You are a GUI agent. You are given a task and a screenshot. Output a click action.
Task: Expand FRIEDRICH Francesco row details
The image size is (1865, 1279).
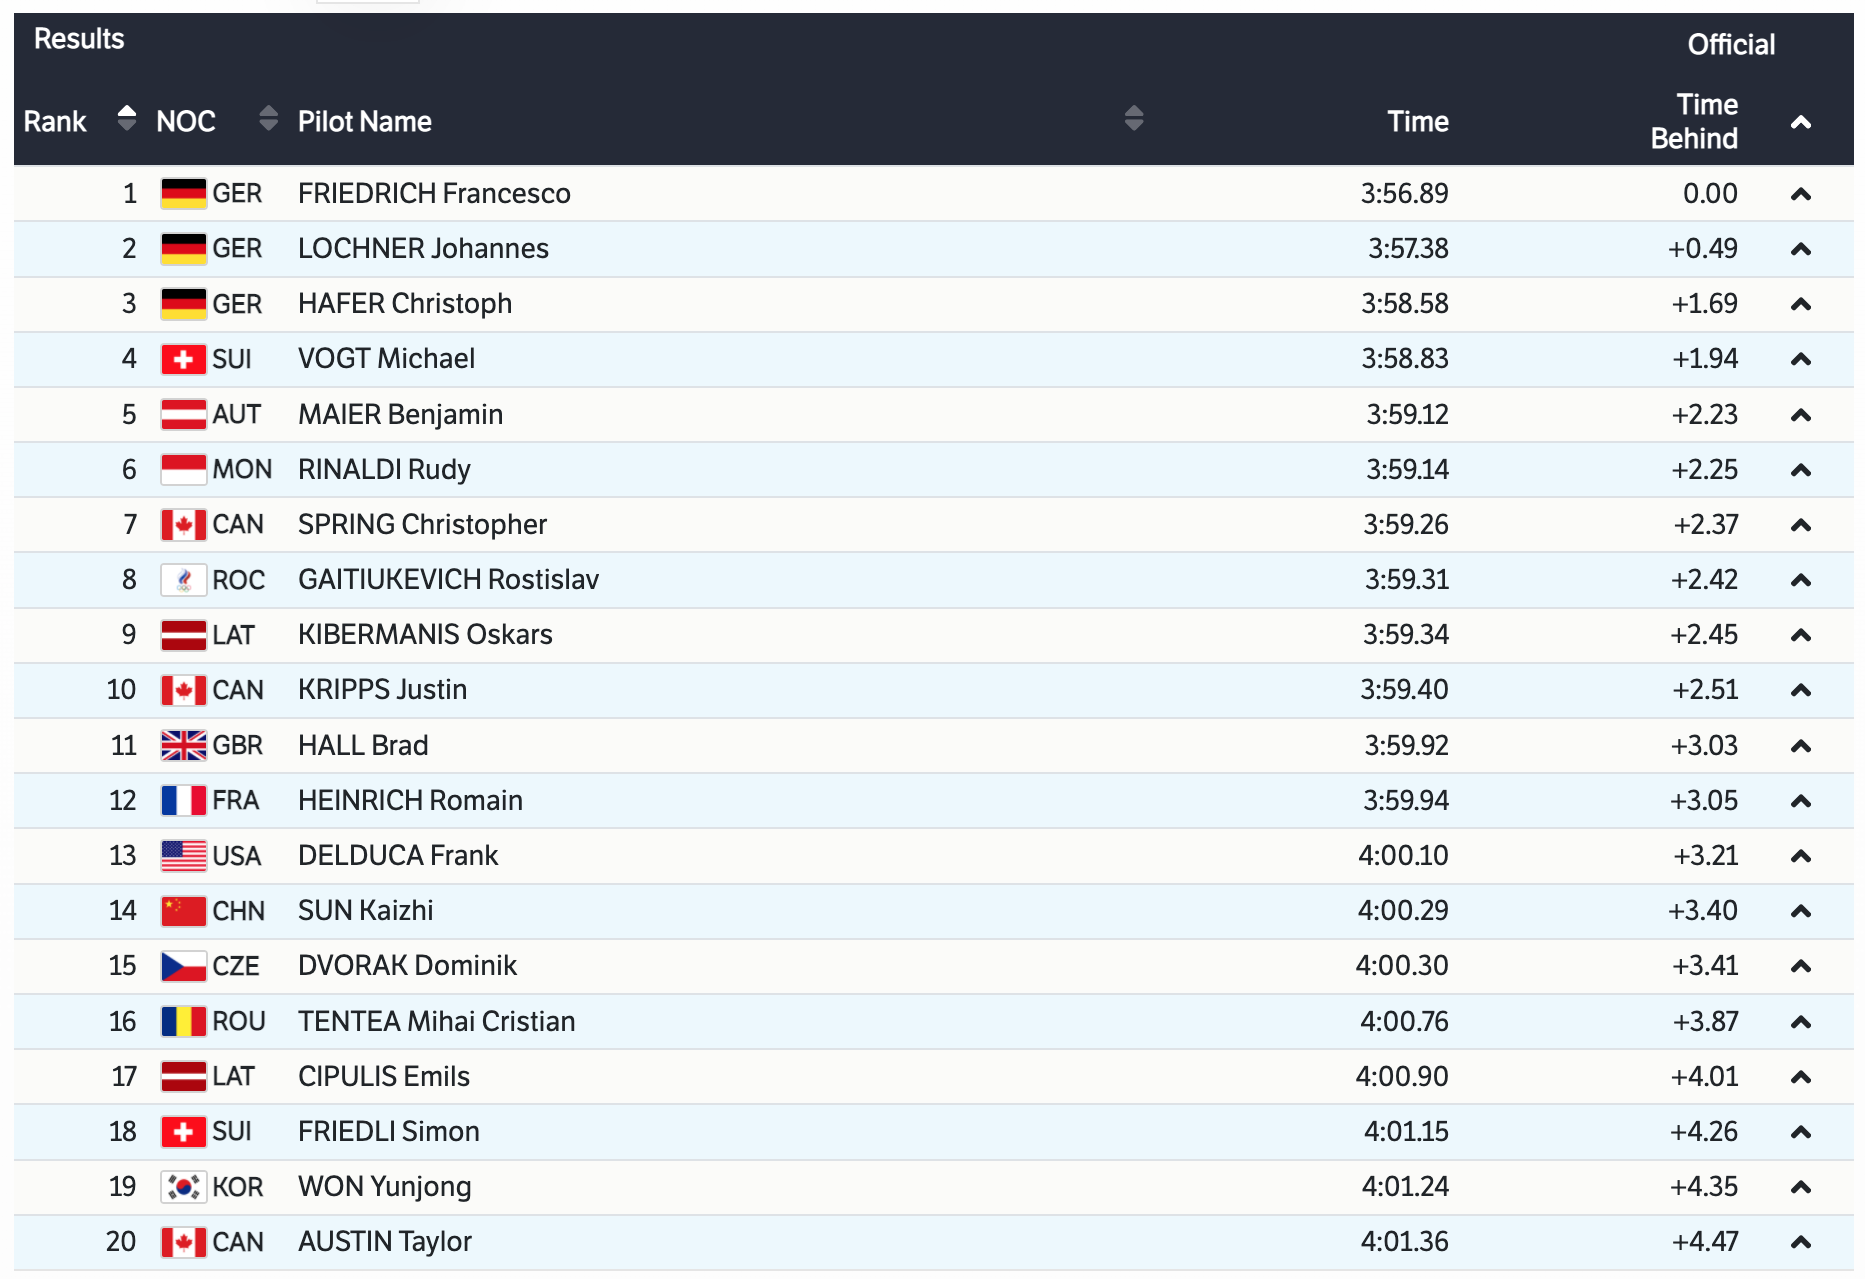tap(1800, 194)
